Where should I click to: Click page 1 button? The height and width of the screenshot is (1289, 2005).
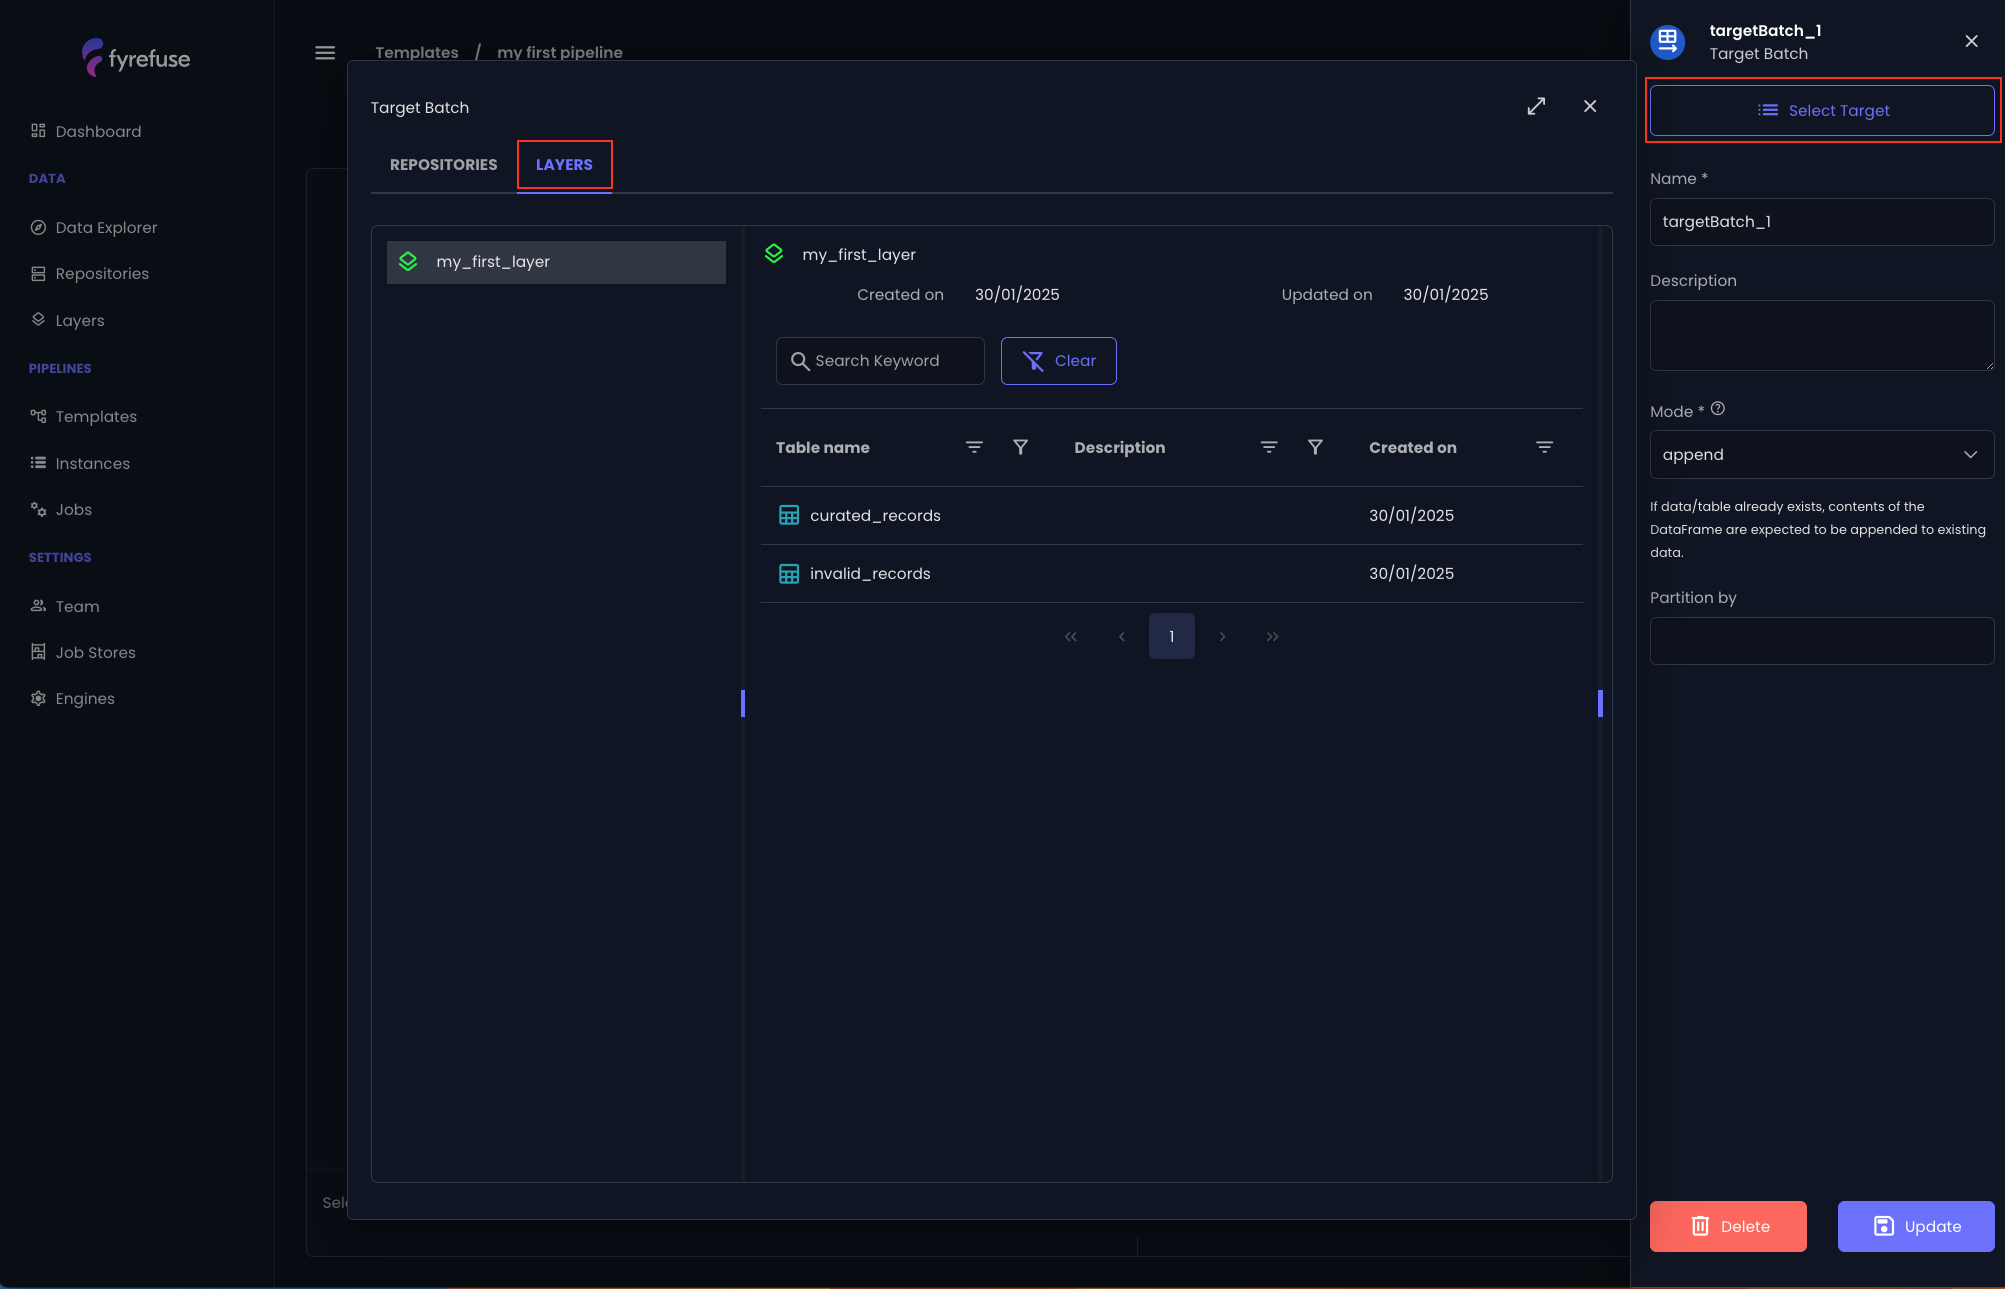tap(1172, 636)
